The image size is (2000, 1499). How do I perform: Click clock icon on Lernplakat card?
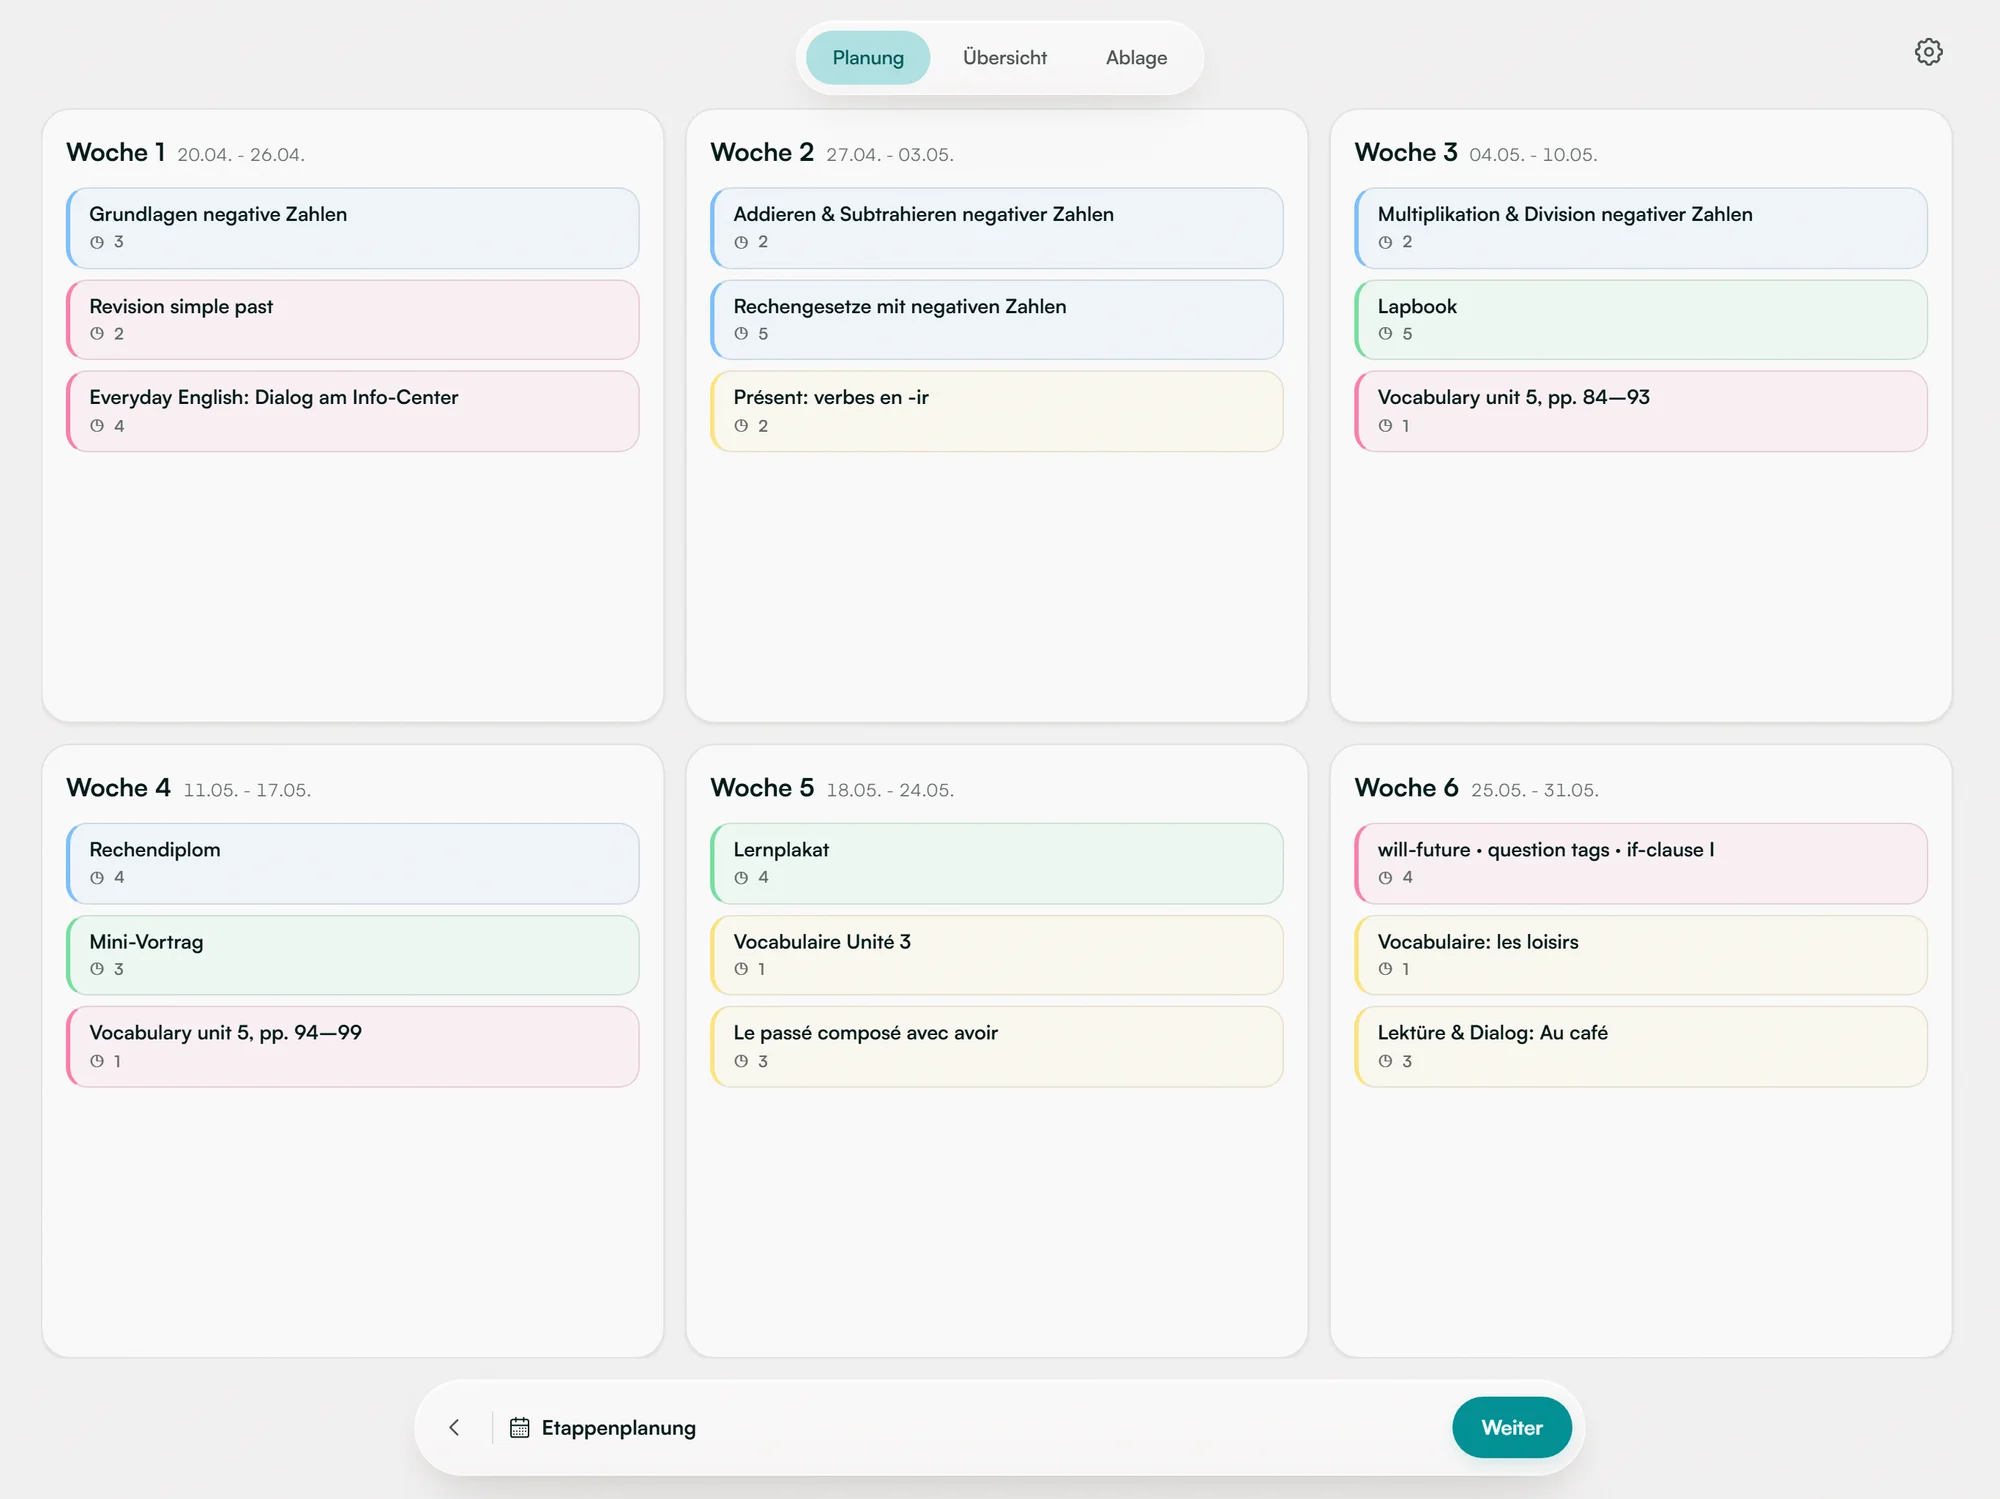[741, 878]
